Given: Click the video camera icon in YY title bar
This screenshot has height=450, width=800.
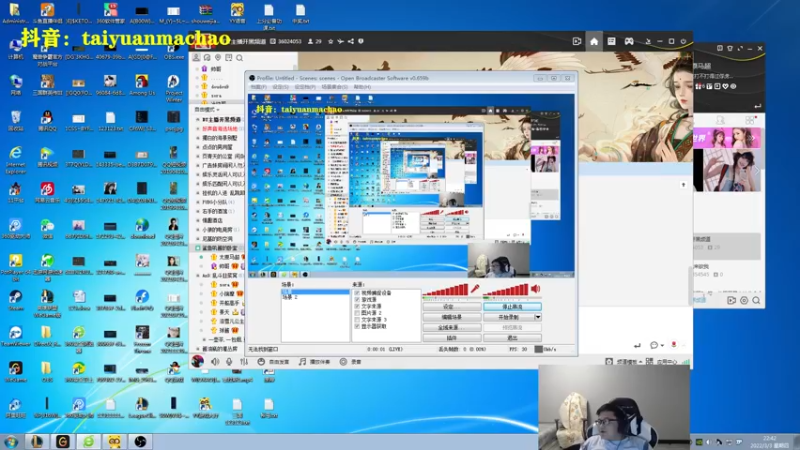Looking at the screenshot, I should point(577,41).
